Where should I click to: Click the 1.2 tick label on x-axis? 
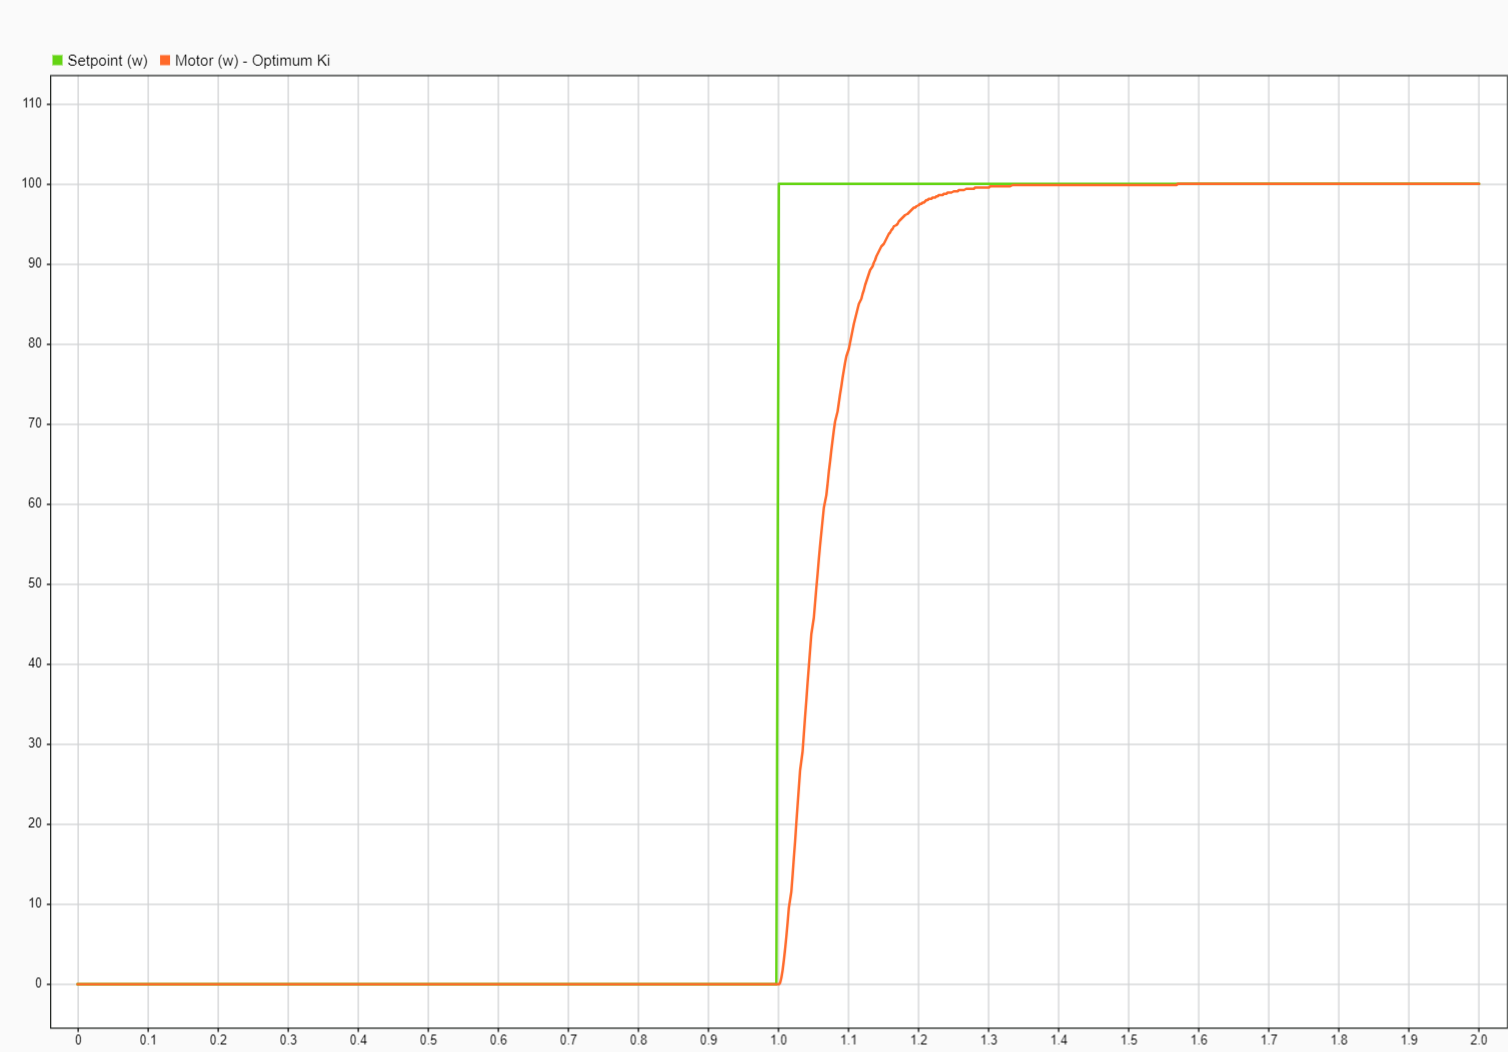pyautogui.click(x=918, y=1040)
